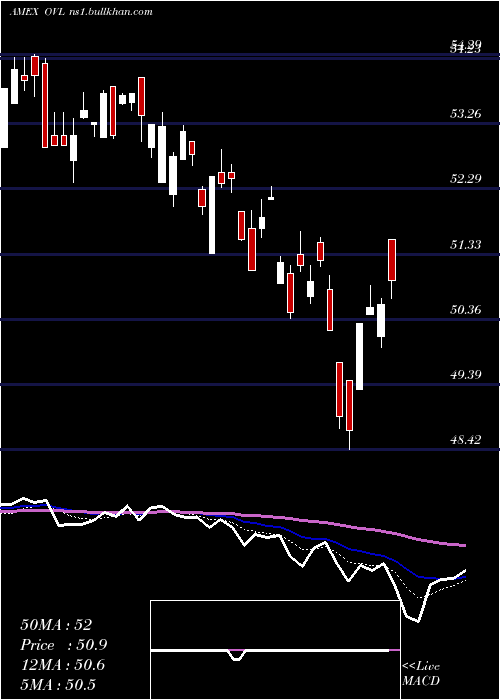This screenshot has width=500, height=700.
Task: Click the 5MA : 50.5 value
Action: [x=58, y=685]
